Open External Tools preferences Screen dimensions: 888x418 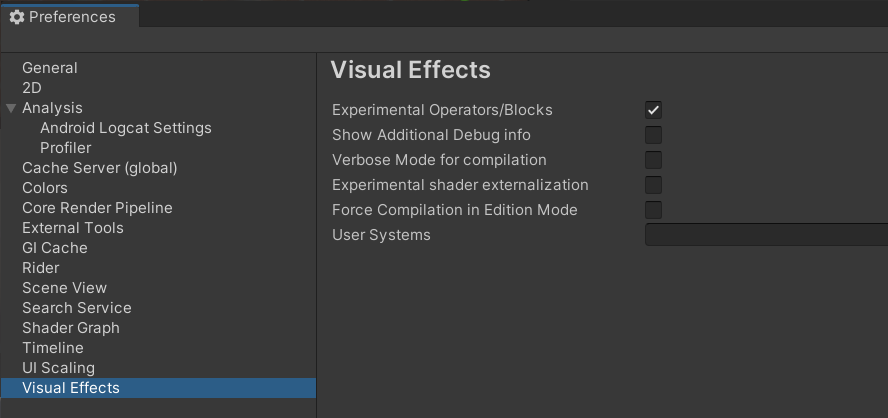click(x=73, y=228)
